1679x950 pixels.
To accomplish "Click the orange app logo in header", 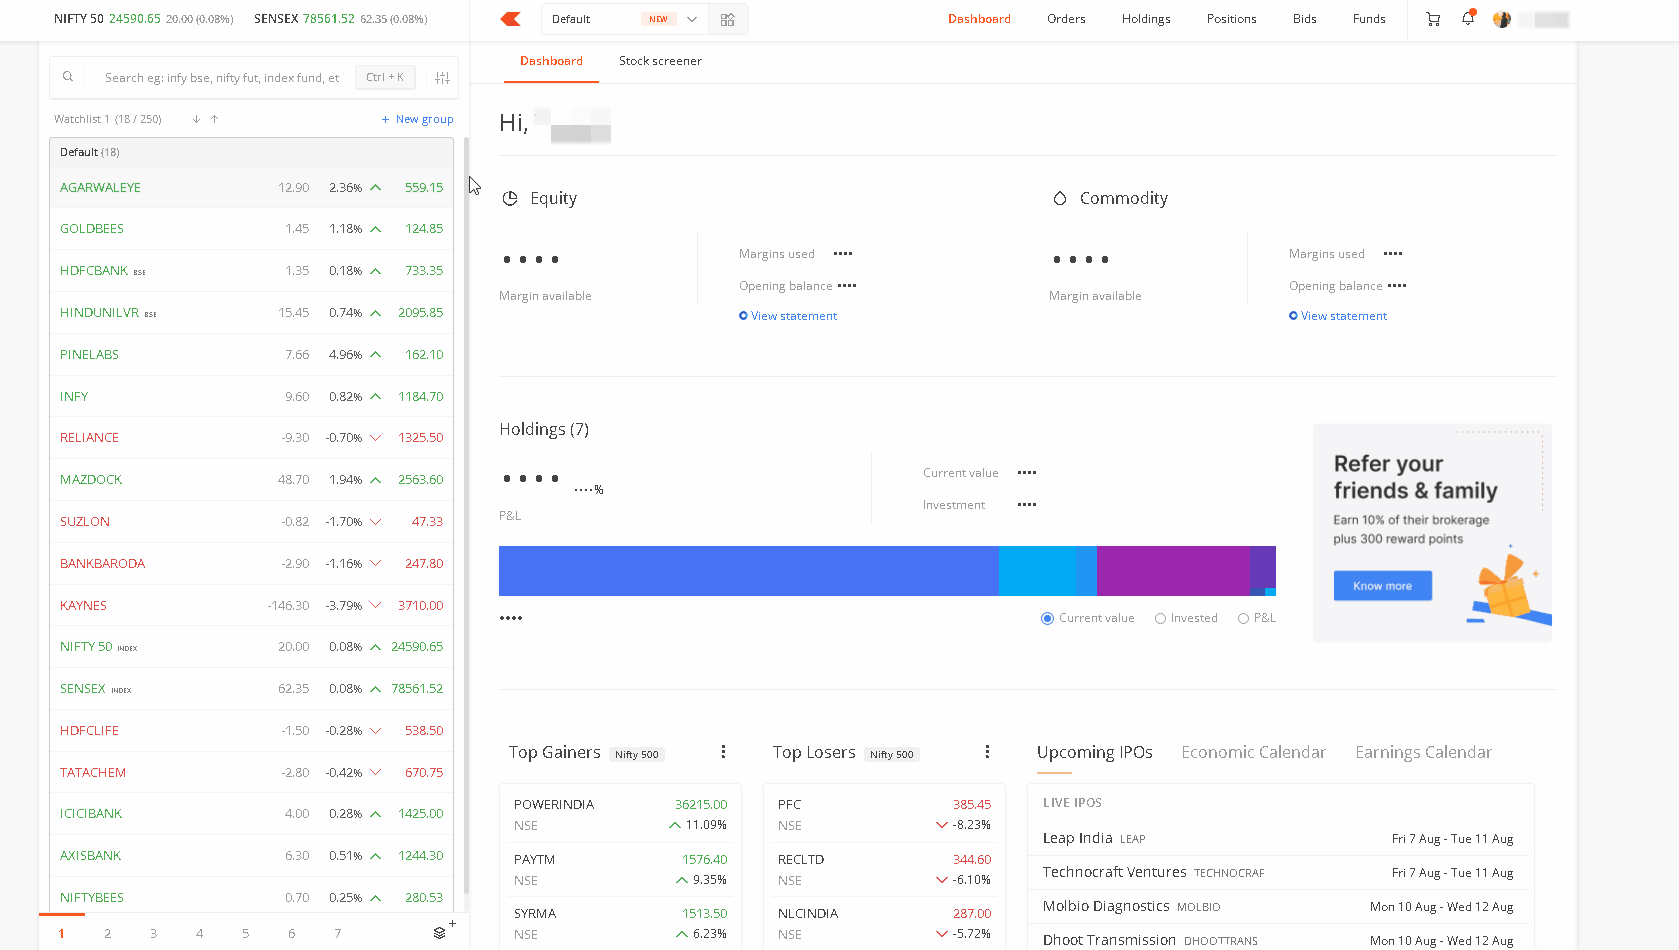I will [511, 19].
